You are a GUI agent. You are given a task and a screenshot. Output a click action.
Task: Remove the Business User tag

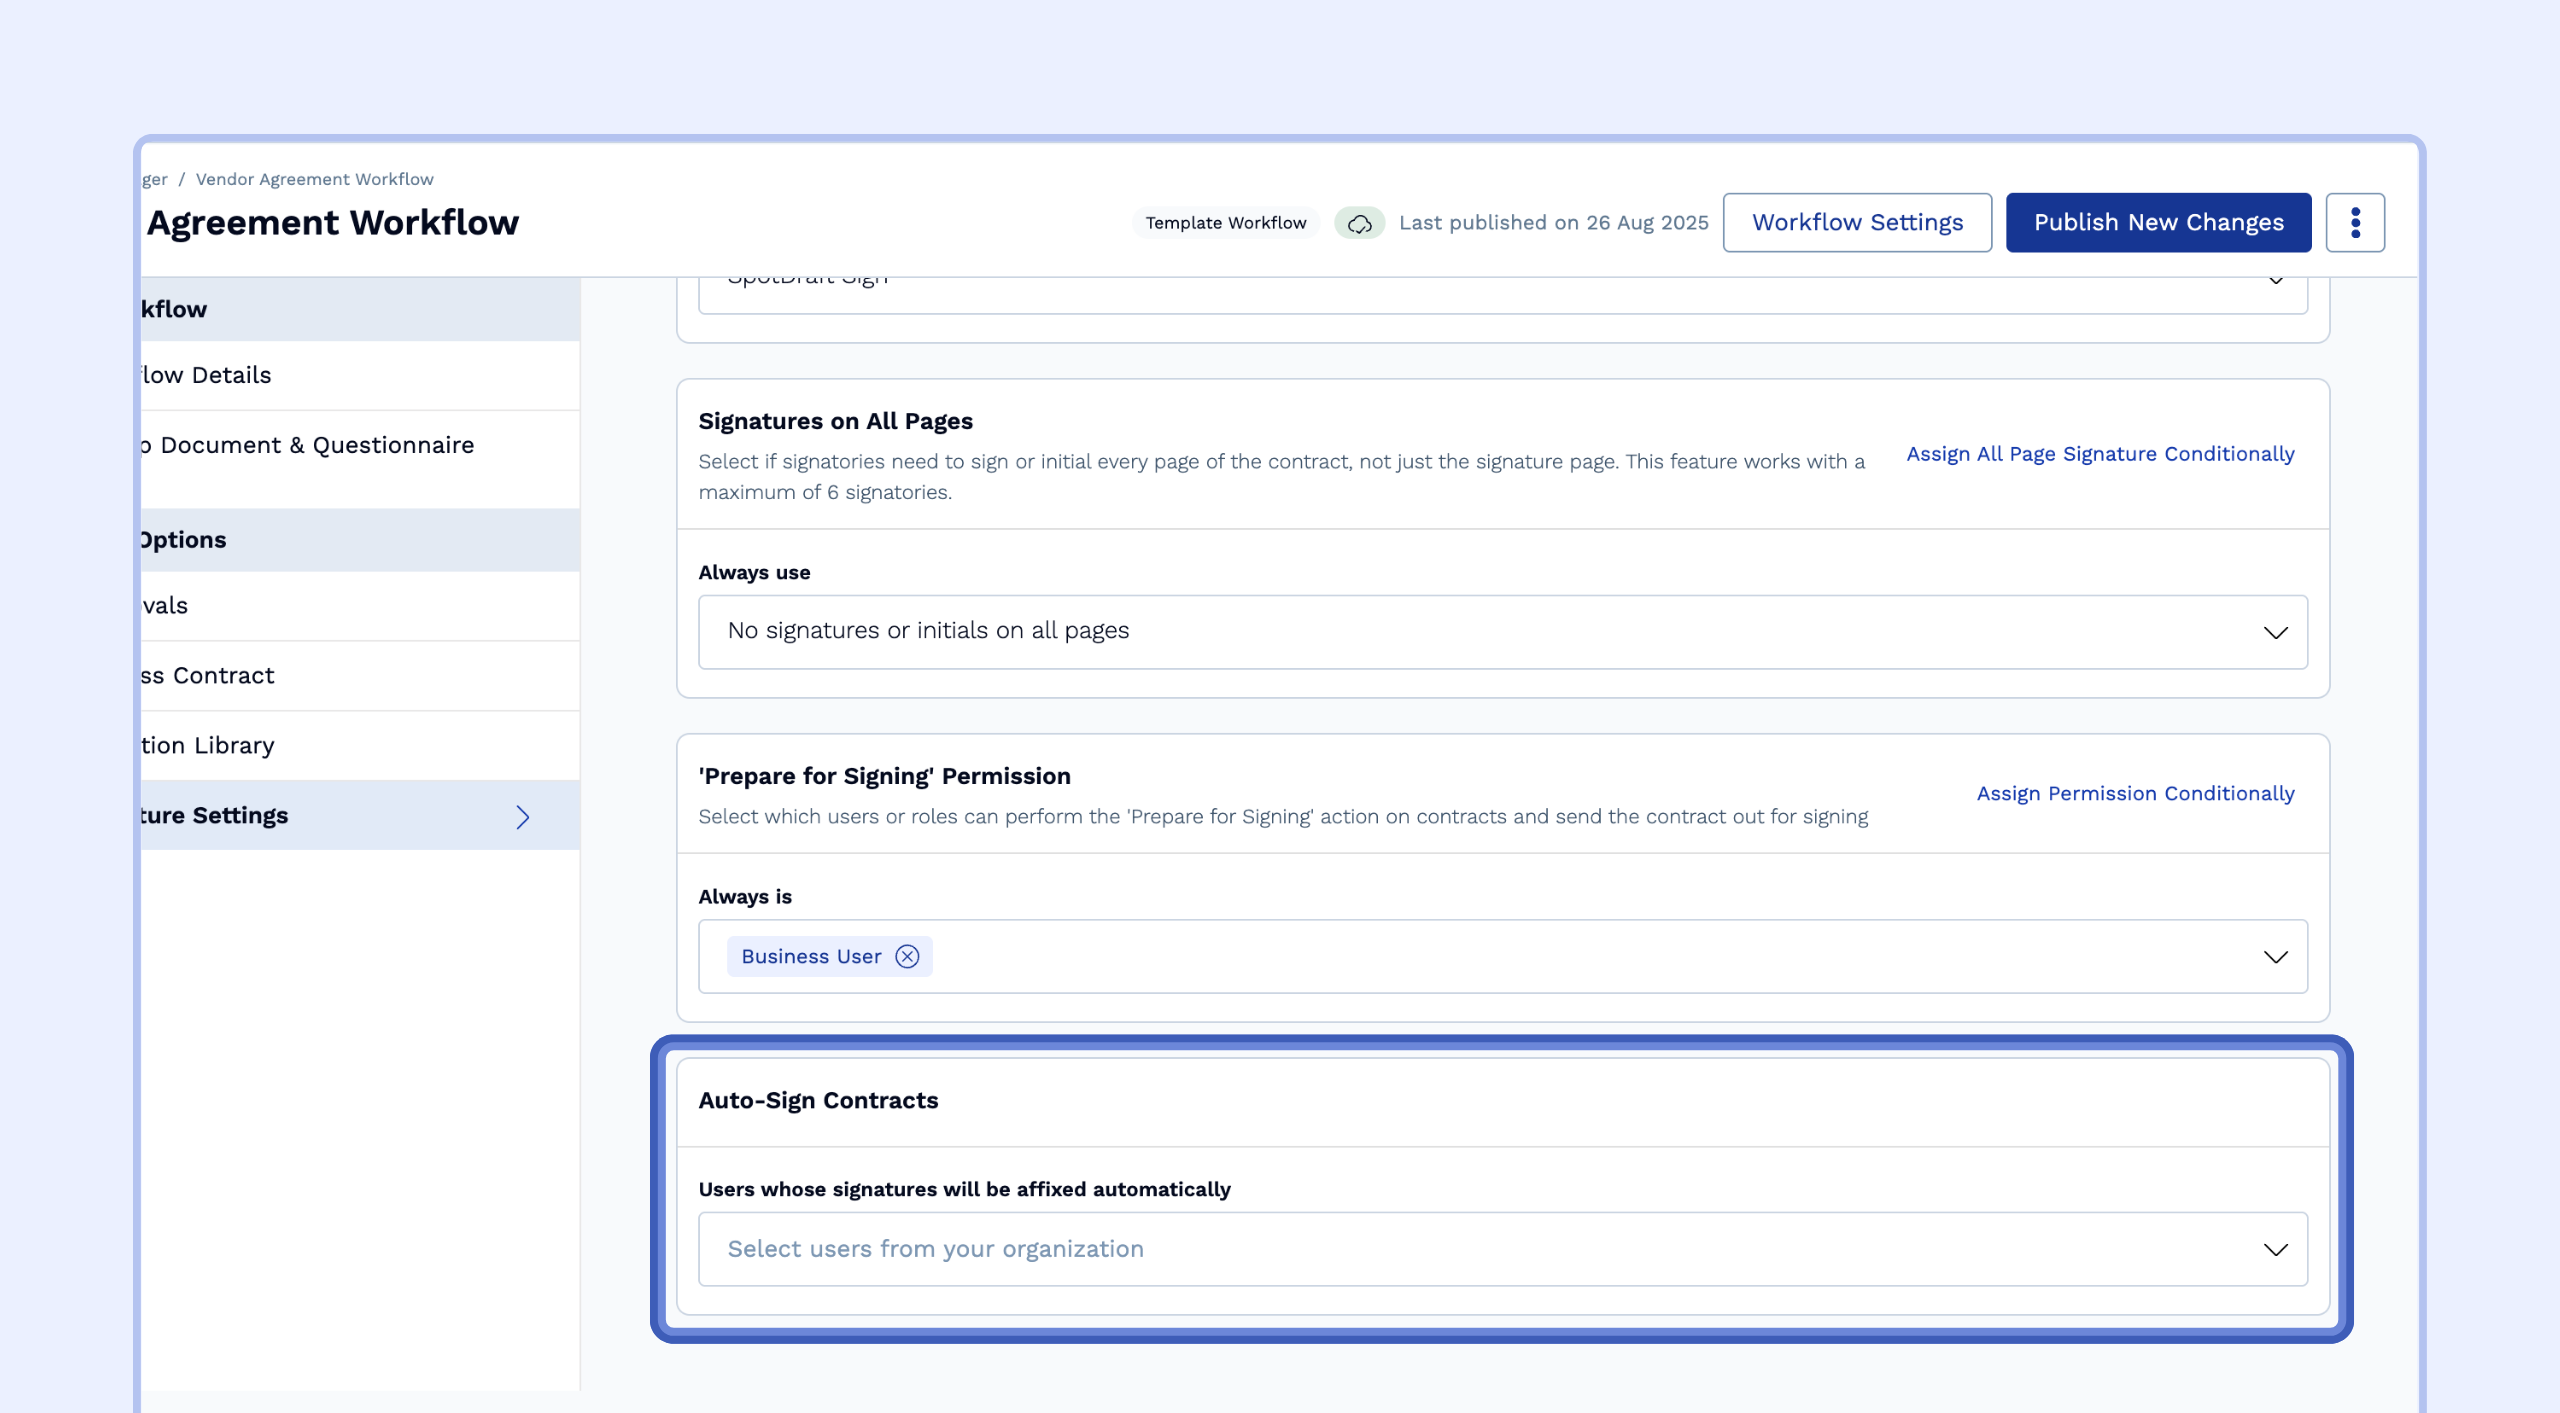(907, 956)
